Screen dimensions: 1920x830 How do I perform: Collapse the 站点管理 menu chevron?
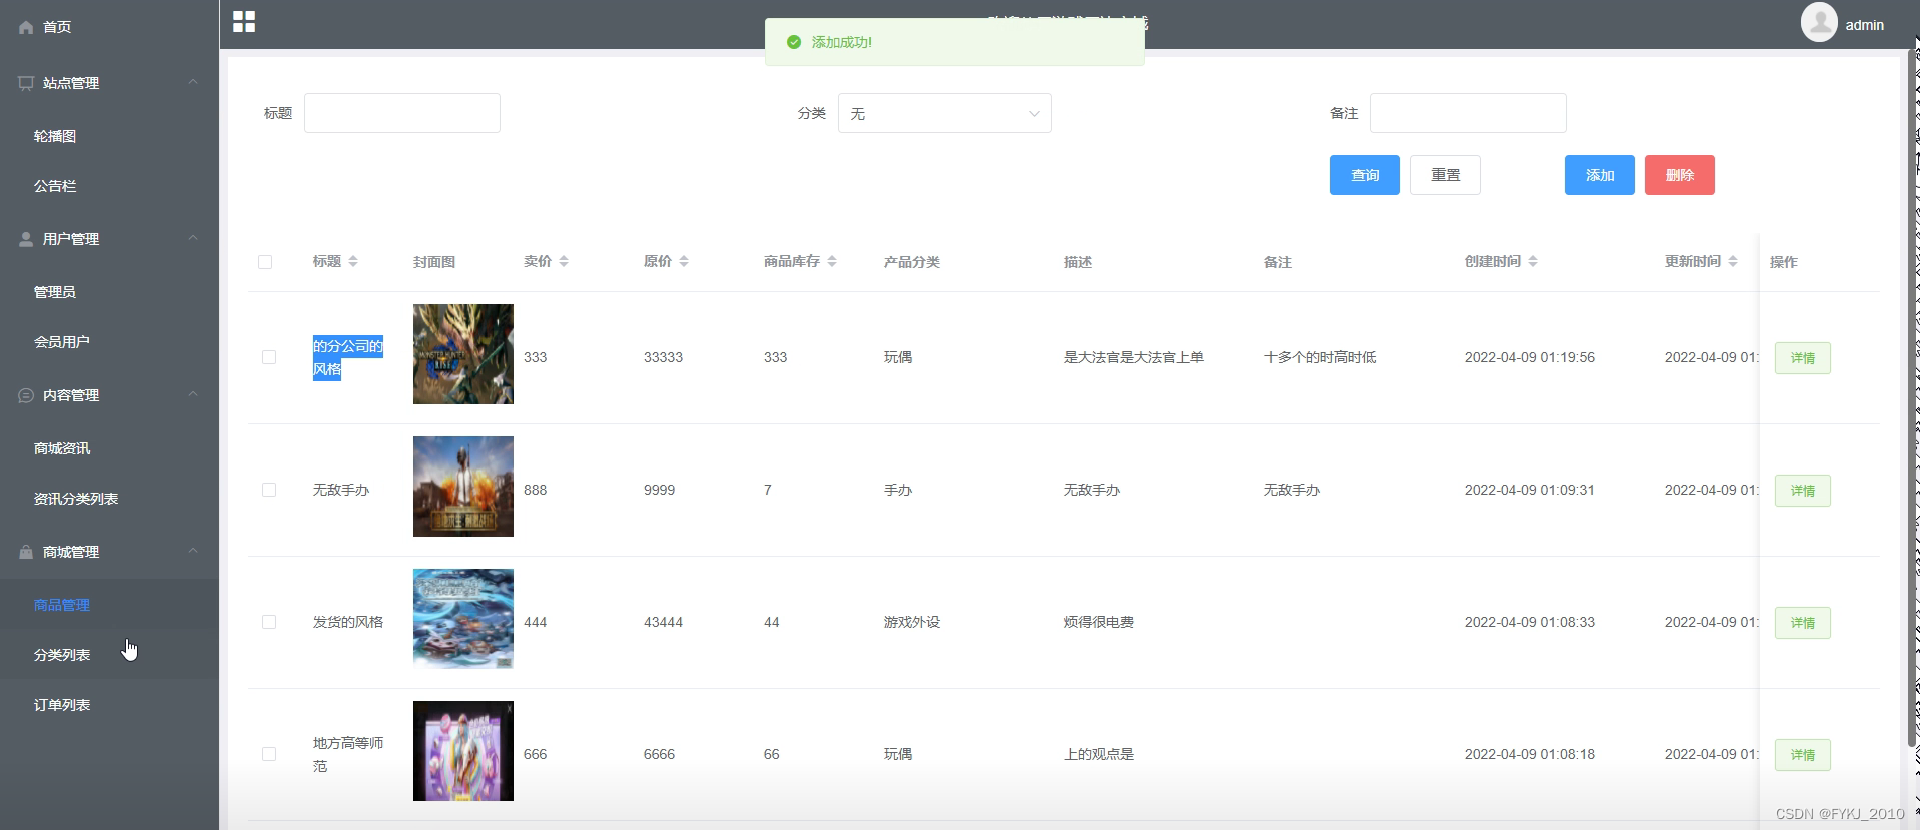click(193, 82)
